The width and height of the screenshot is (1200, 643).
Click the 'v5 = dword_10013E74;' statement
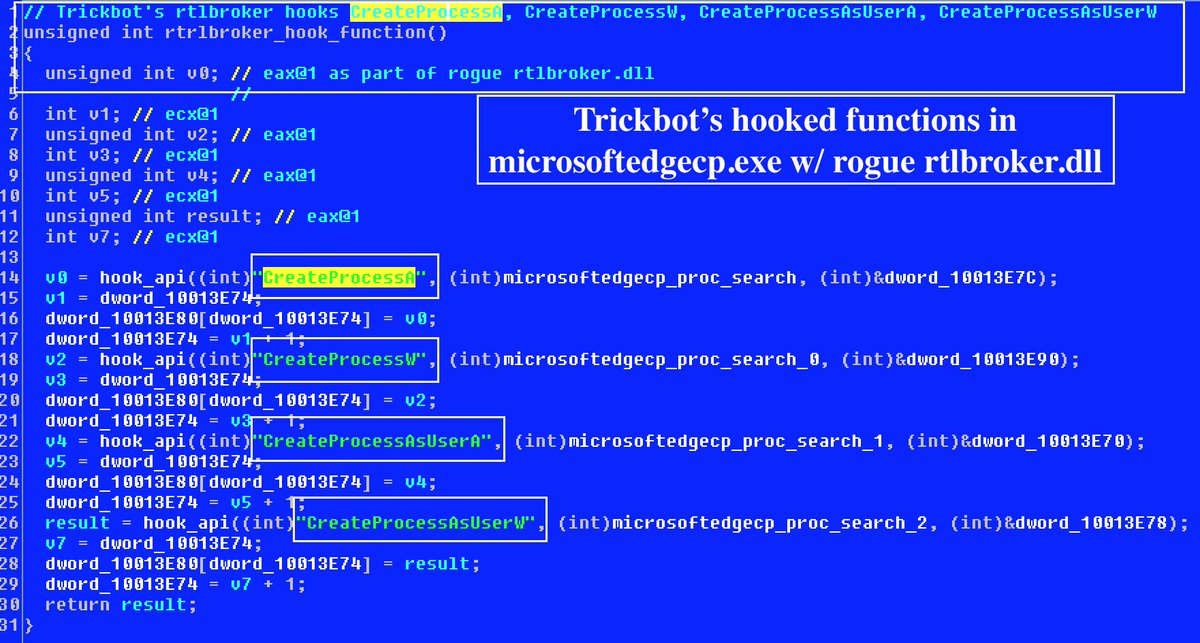point(153,462)
